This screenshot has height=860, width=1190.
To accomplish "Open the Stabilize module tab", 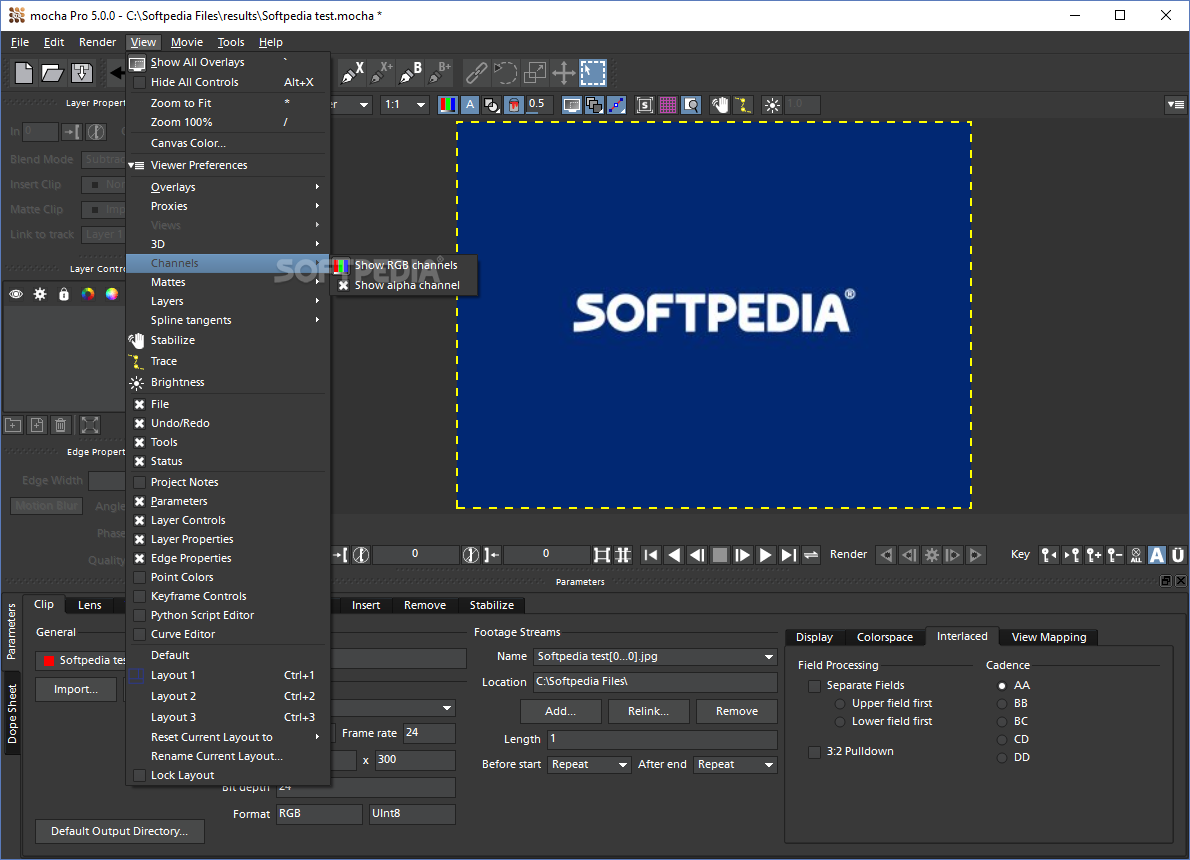I will (491, 605).
